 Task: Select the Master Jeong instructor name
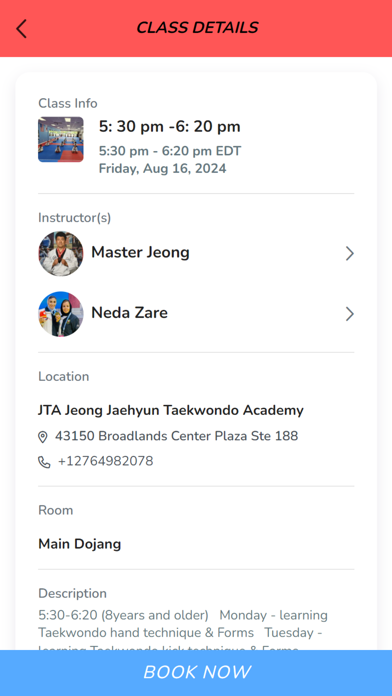tap(140, 253)
